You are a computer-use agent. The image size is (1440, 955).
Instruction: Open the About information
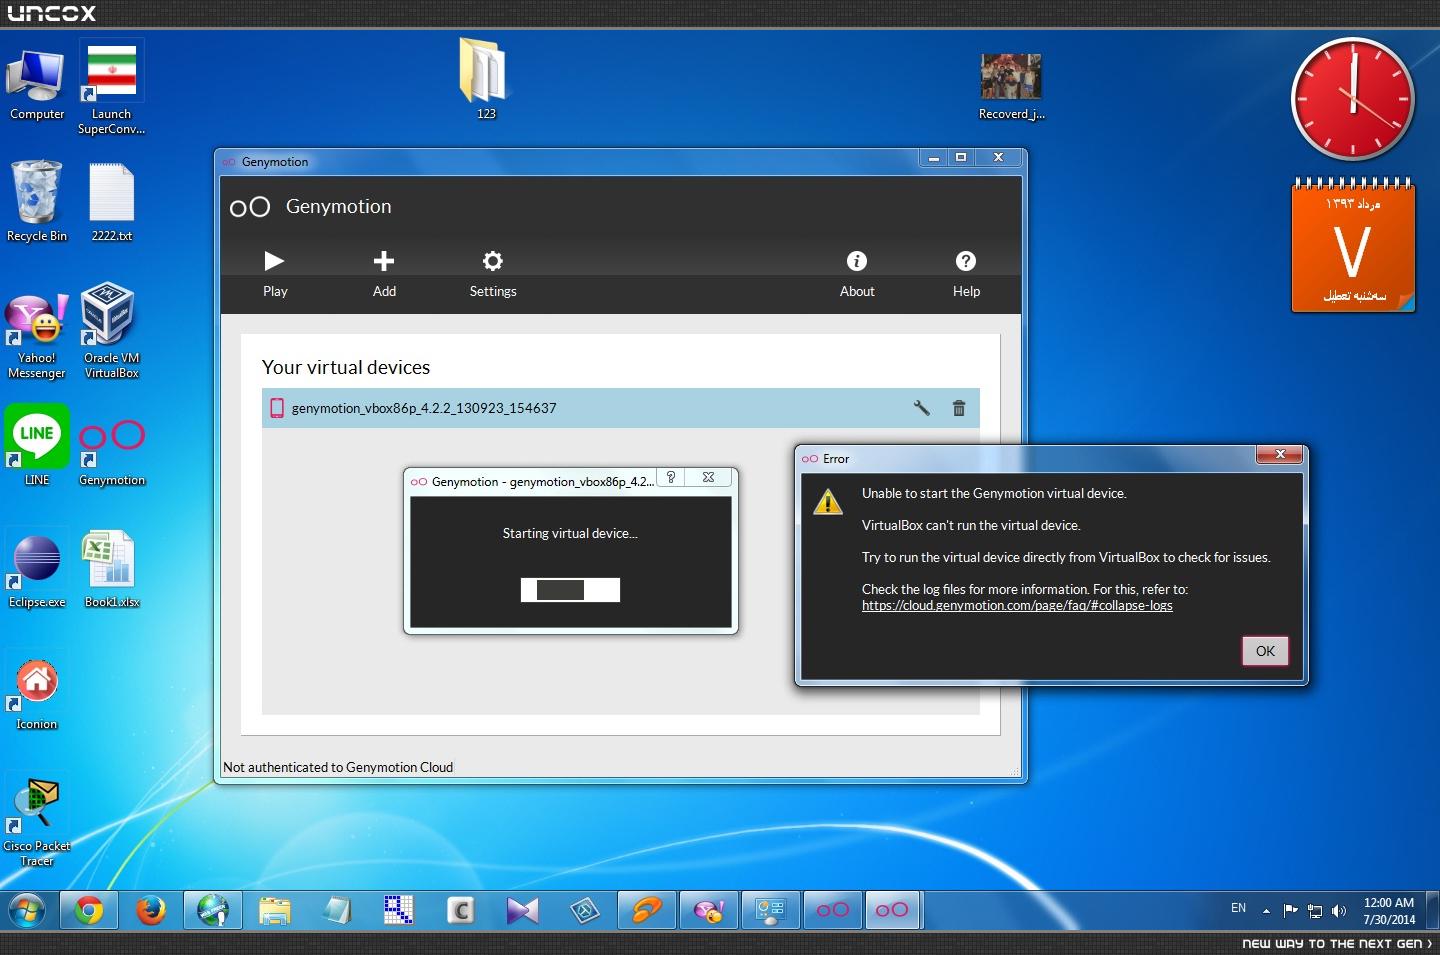point(857,274)
